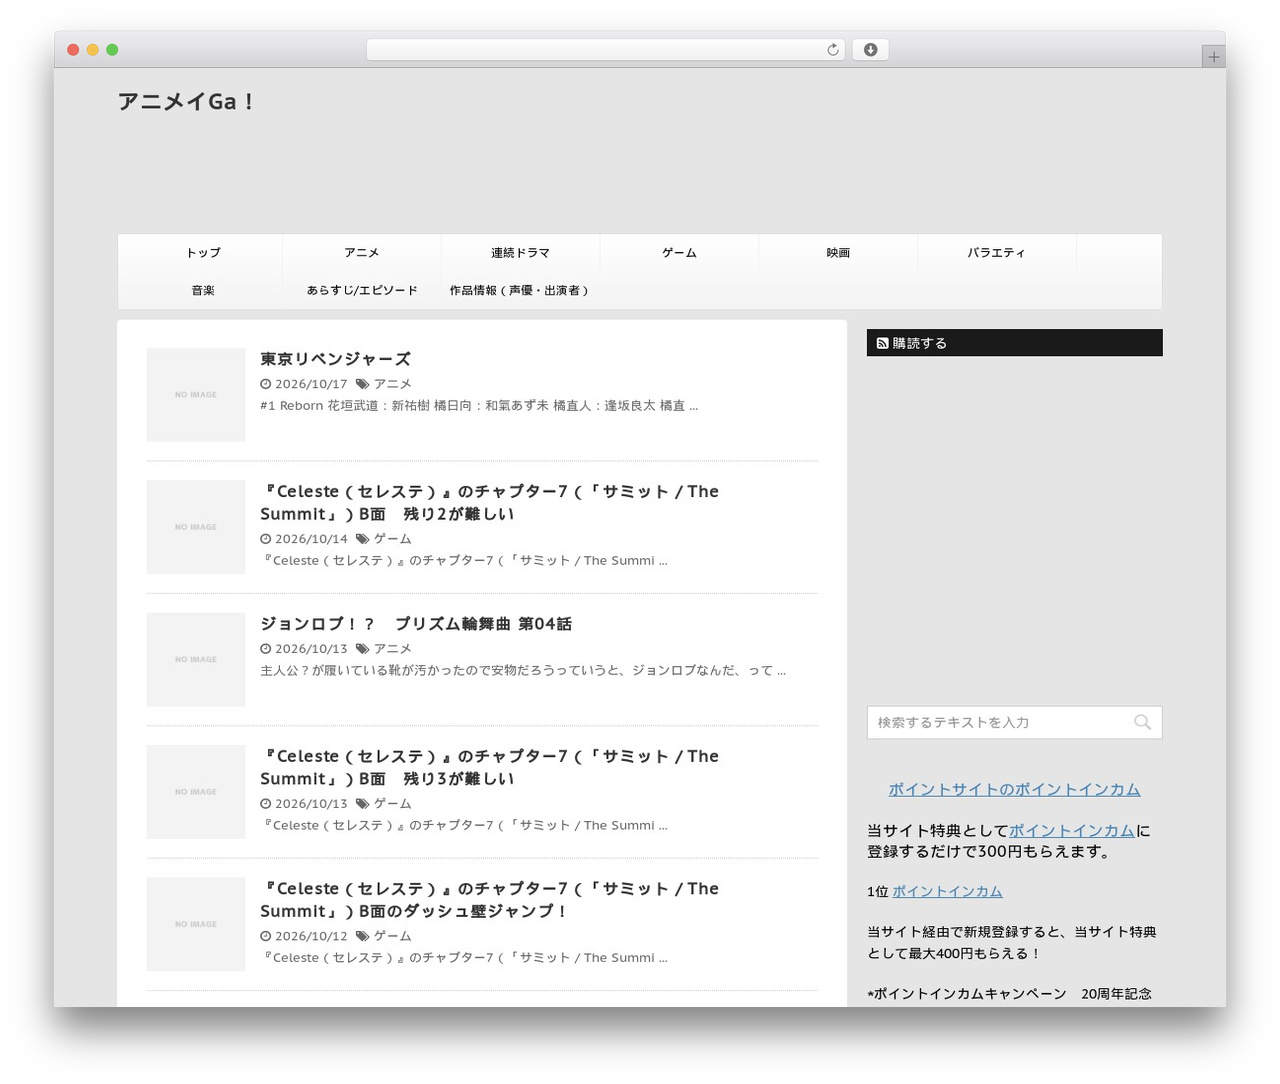The image size is (1280, 1084).
Task: Click the browser address bar
Action: [x=605, y=50]
